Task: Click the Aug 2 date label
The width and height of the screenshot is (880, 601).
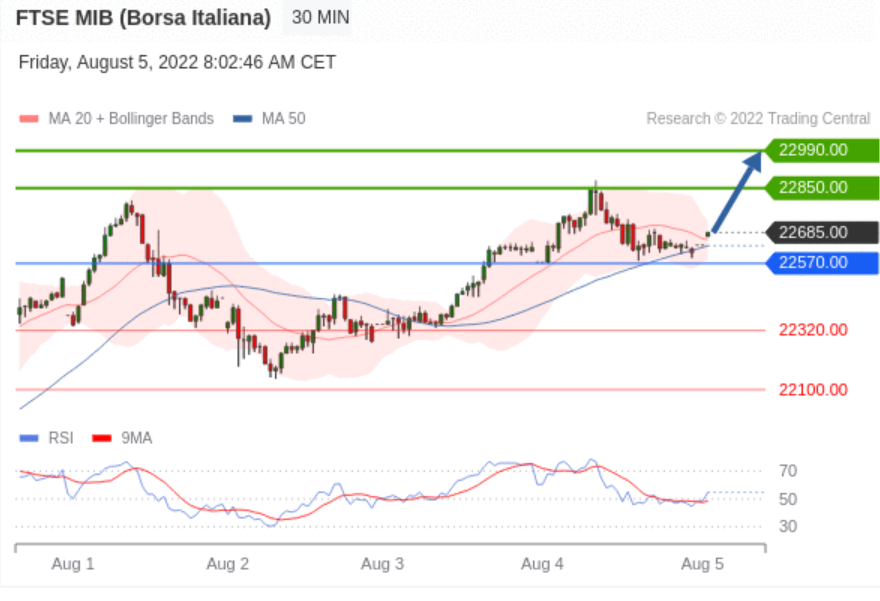Action: 227,564
